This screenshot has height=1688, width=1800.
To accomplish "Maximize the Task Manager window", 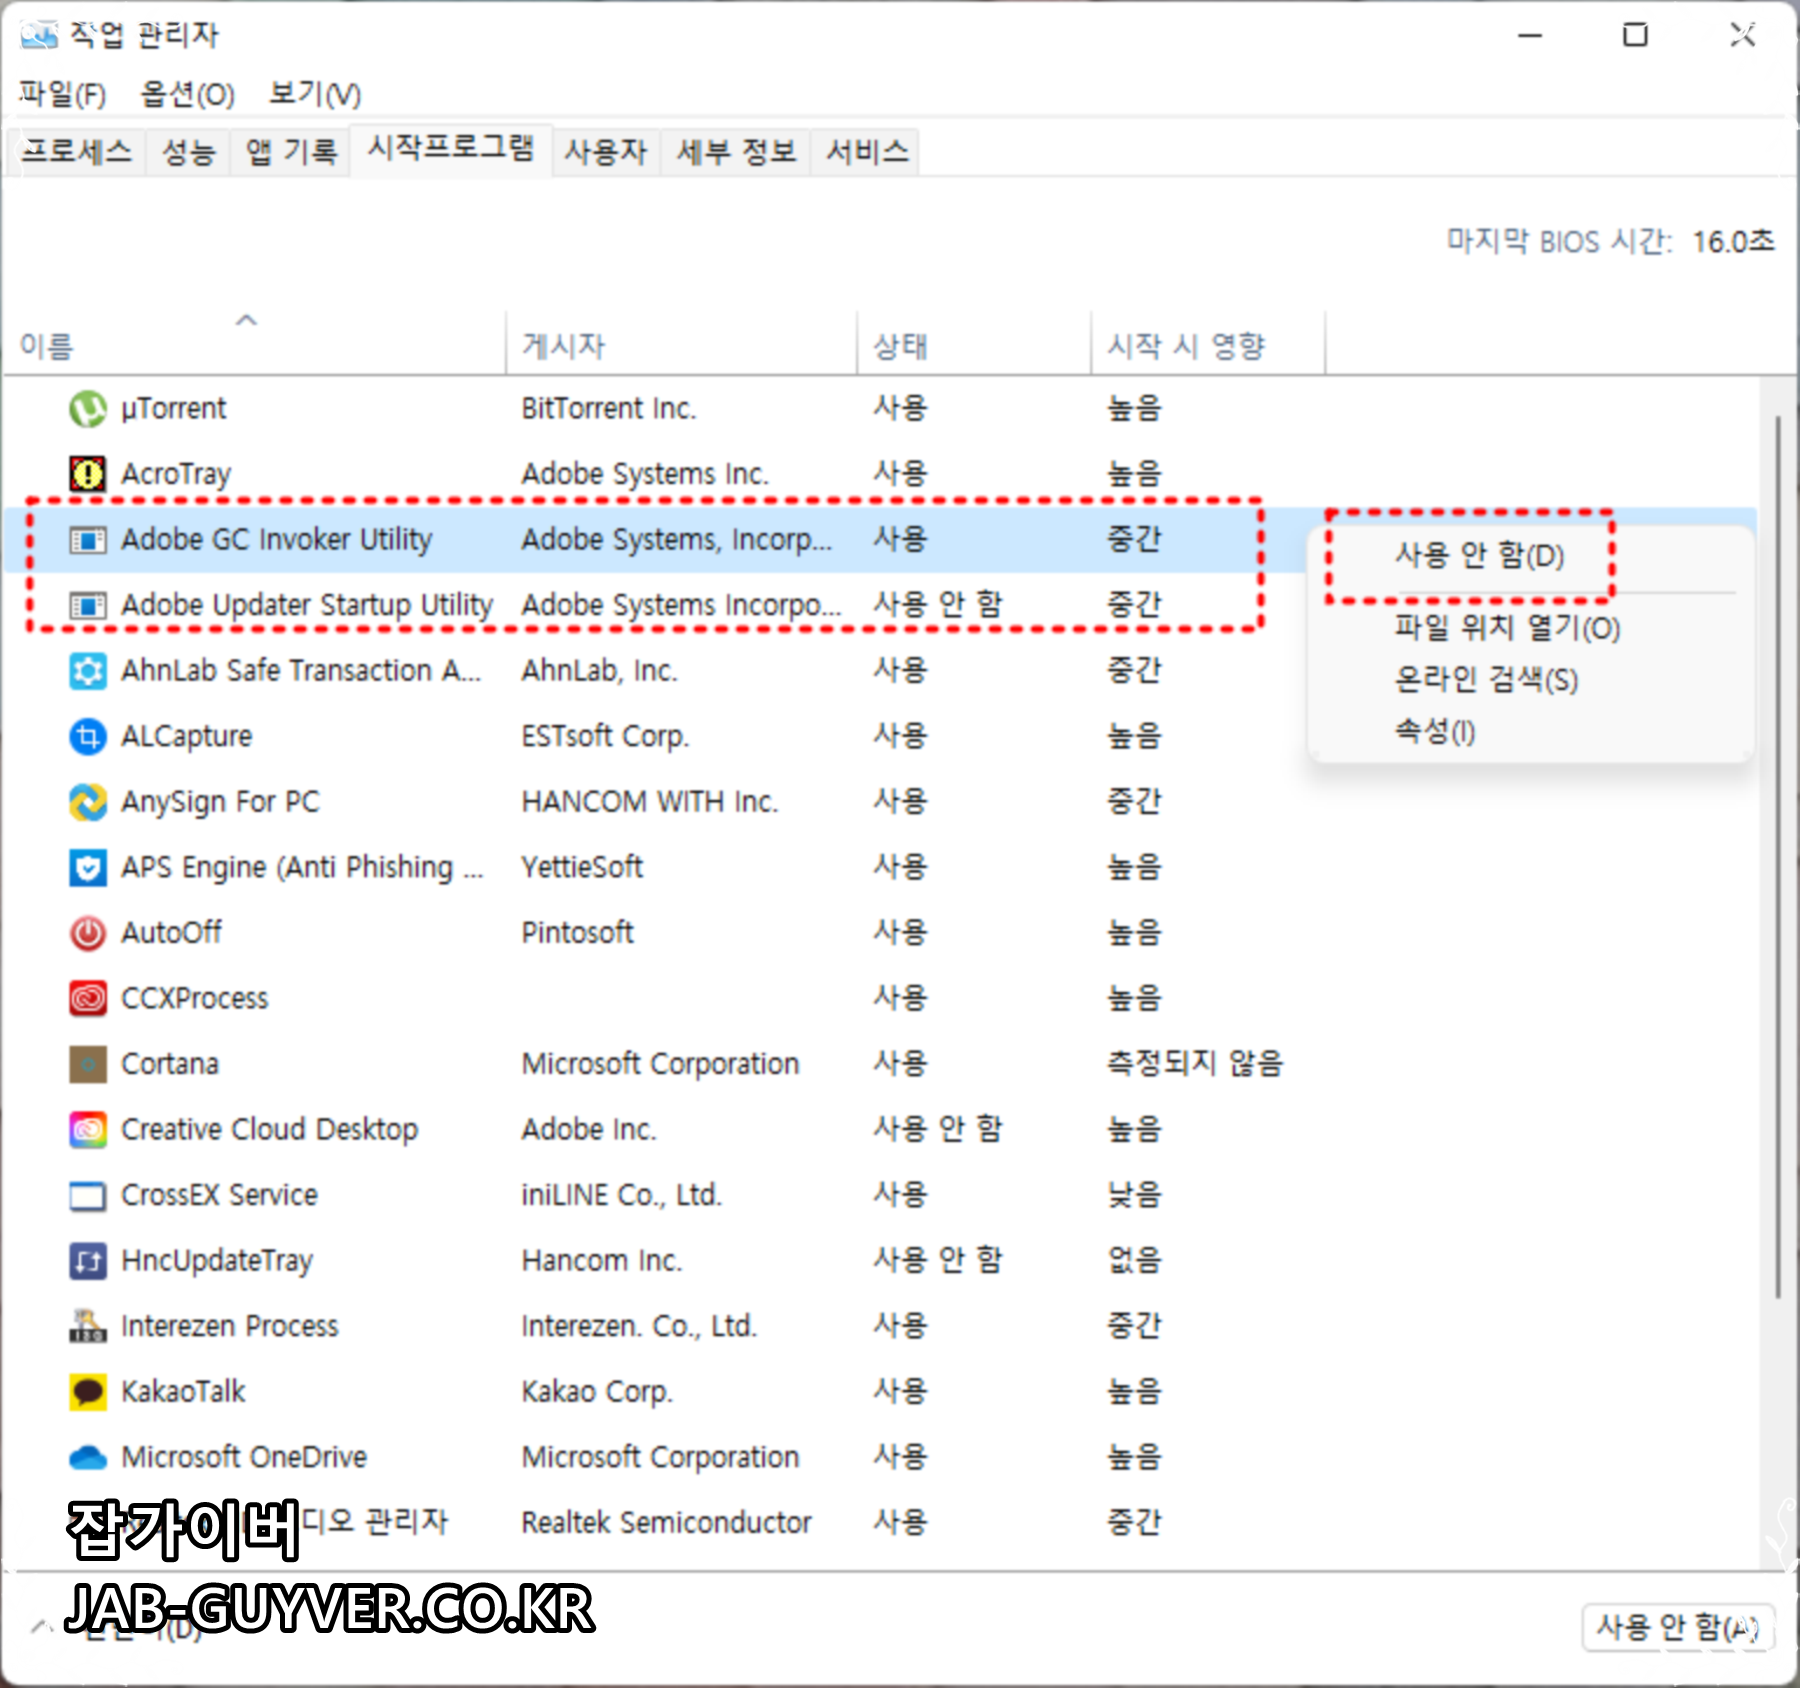I will [1635, 36].
